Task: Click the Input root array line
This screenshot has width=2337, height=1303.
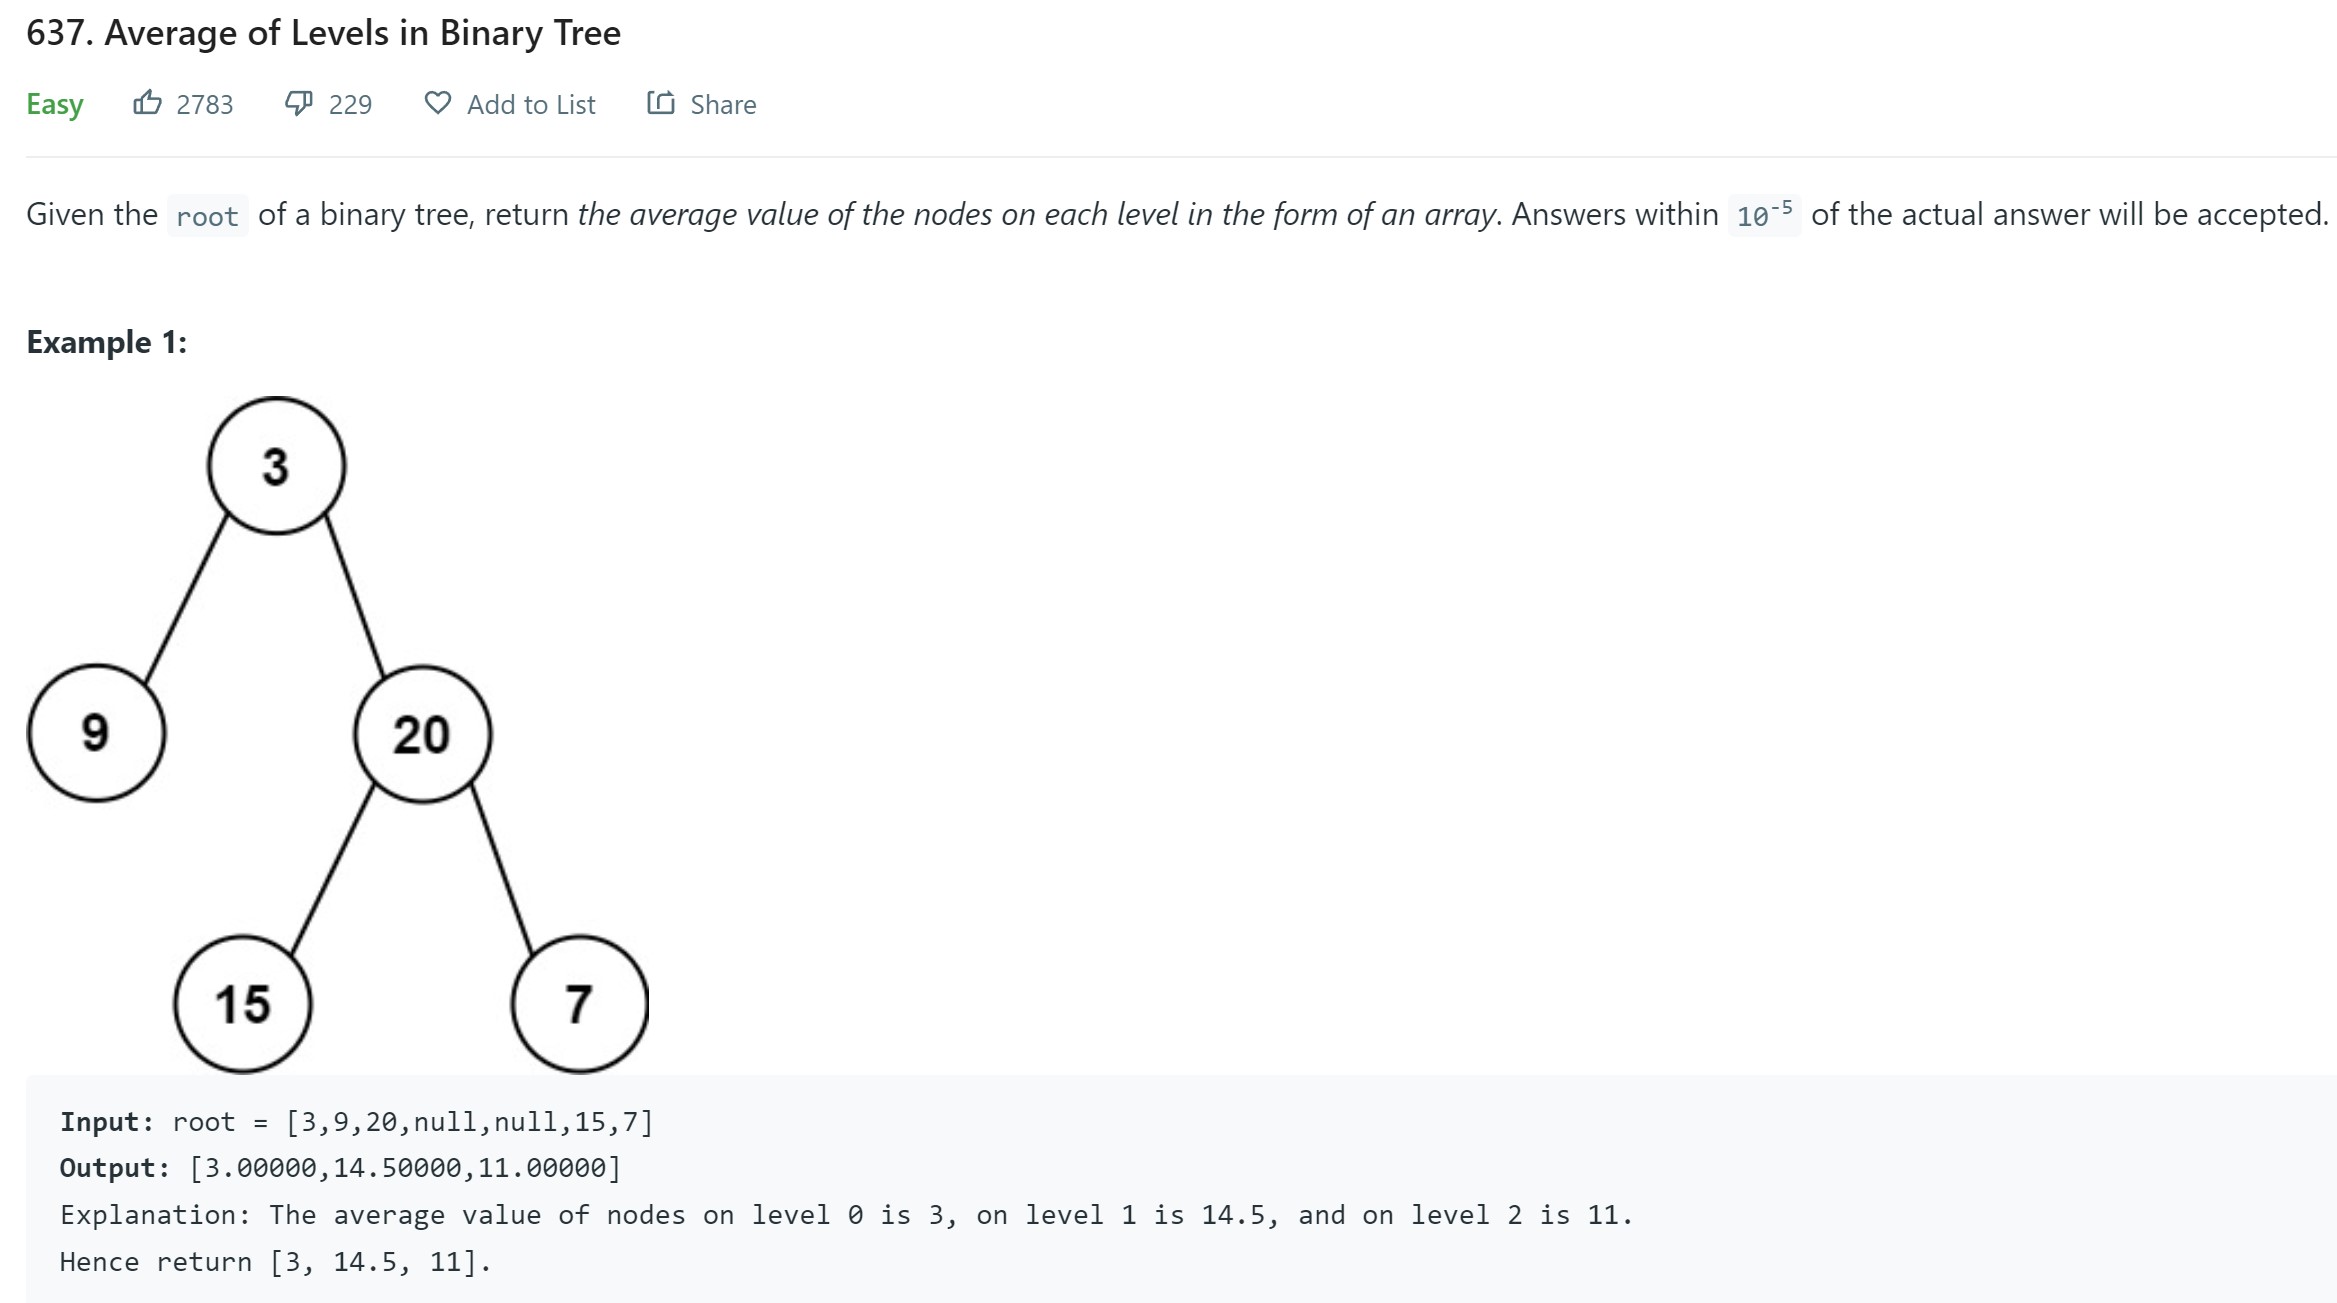Action: coord(356,1122)
